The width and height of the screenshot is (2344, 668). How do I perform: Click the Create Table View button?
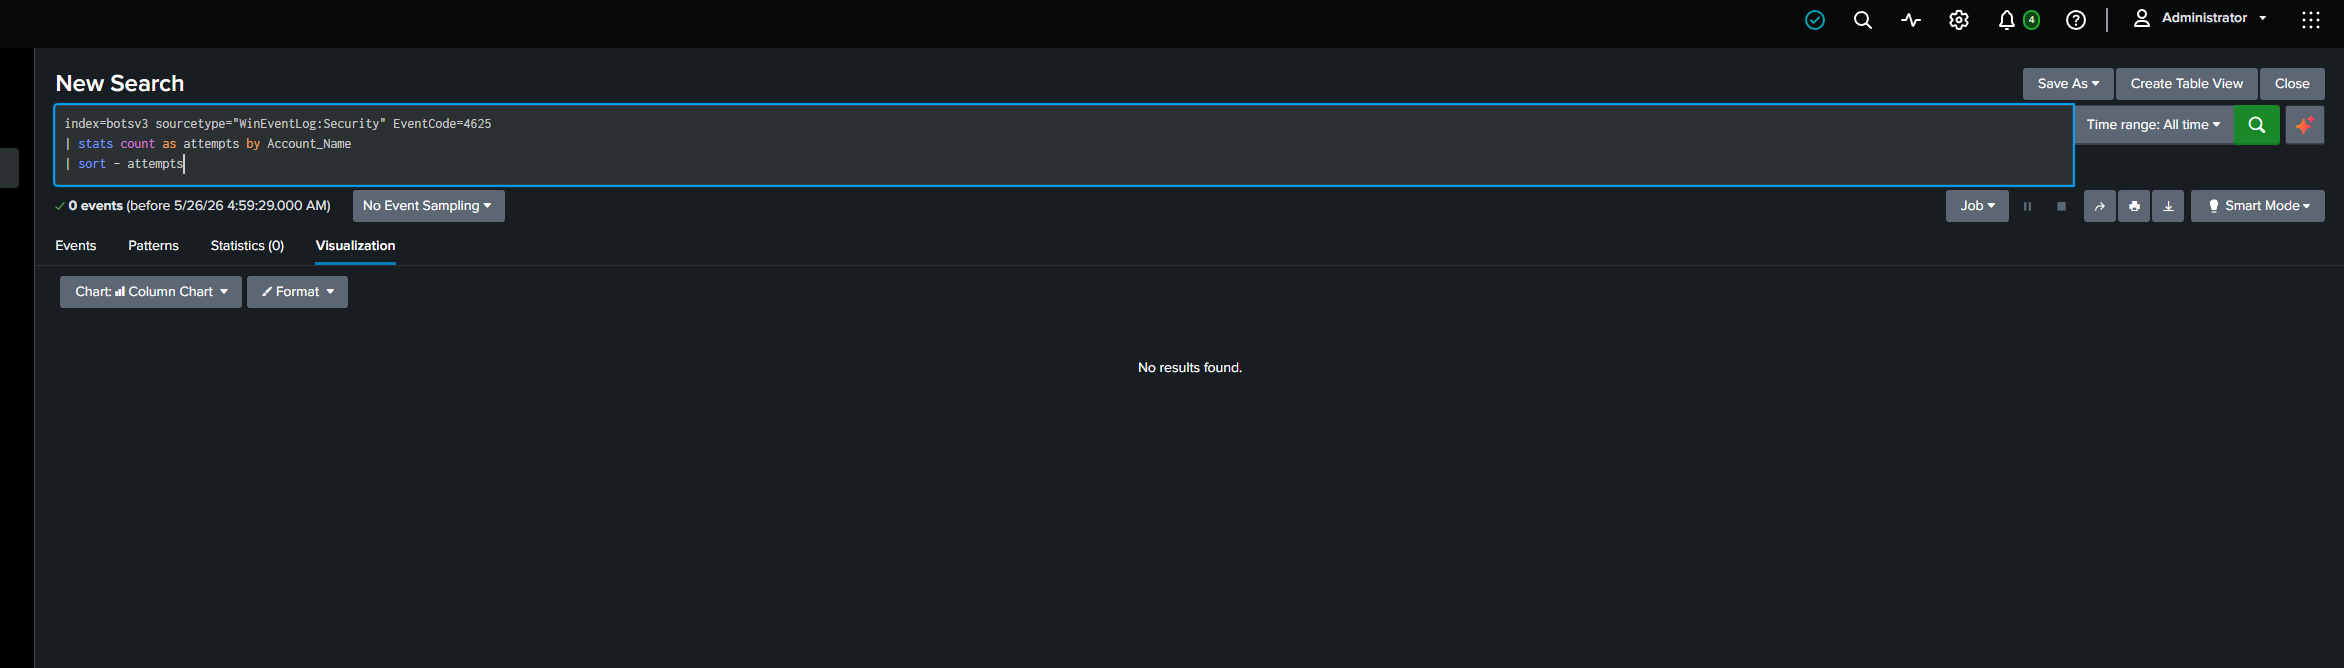2186,84
